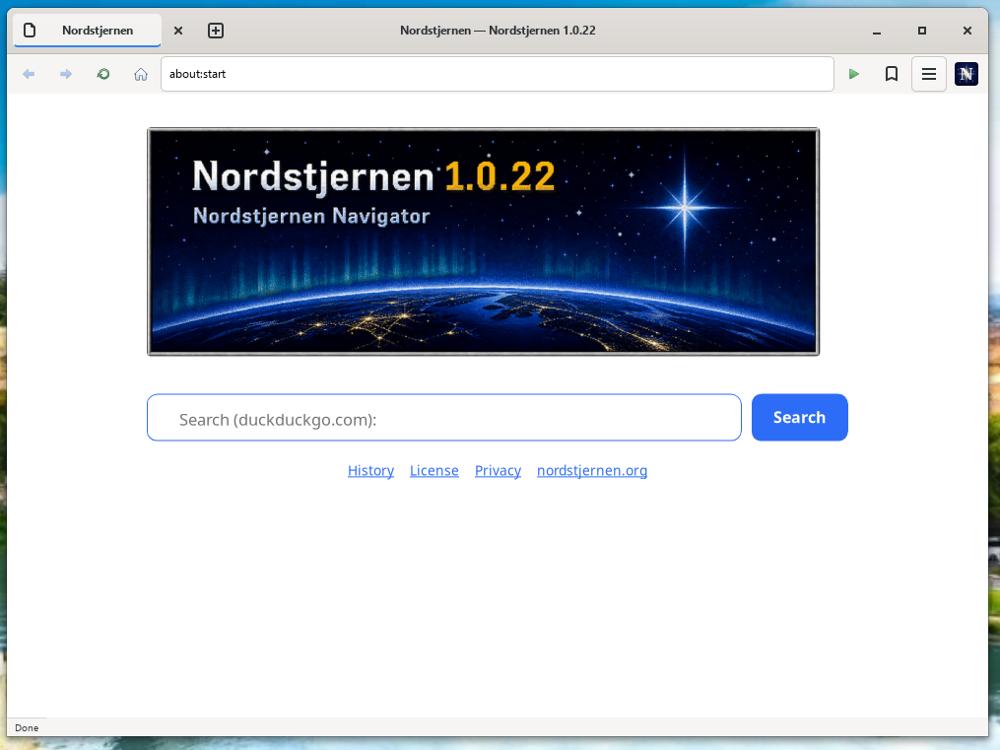Image resolution: width=1000 pixels, height=750 pixels.
Task: Click the Nordstjernen N logo icon
Action: (x=966, y=74)
